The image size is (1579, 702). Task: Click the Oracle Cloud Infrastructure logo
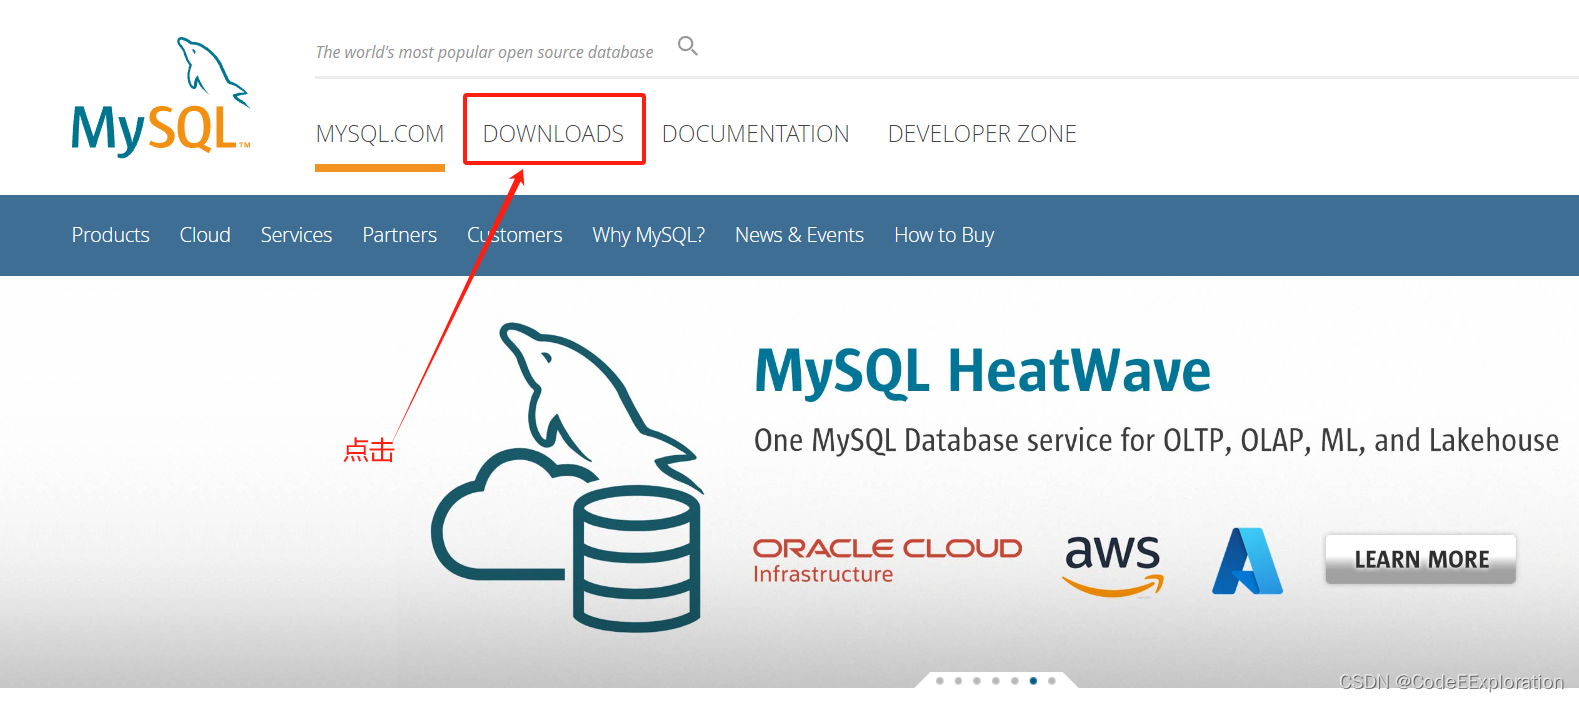(x=887, y=561)
